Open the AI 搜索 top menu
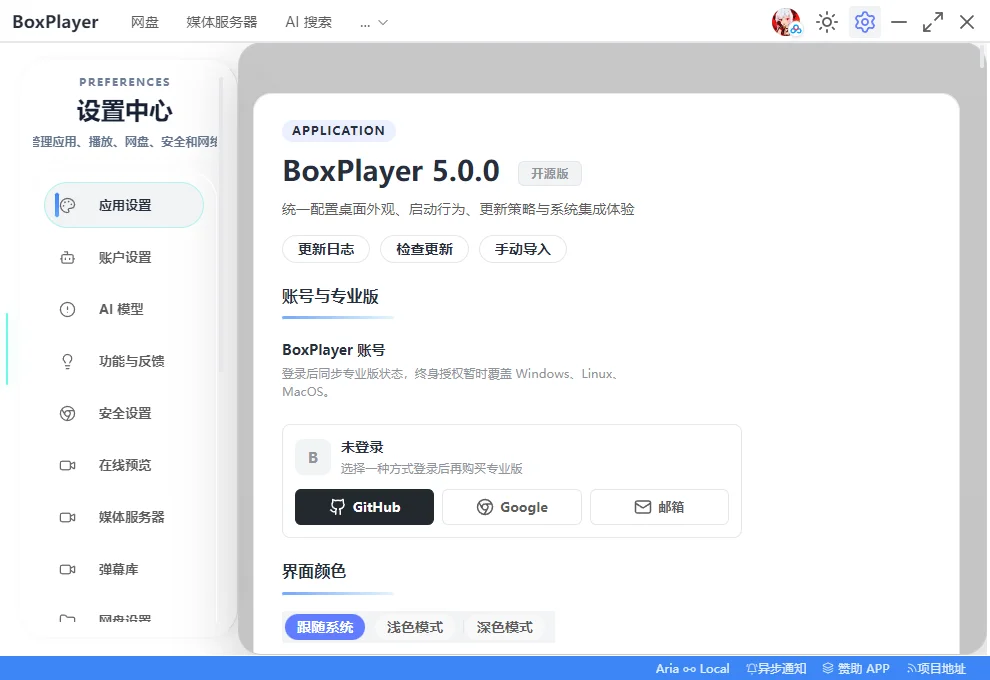 [309, 22]
